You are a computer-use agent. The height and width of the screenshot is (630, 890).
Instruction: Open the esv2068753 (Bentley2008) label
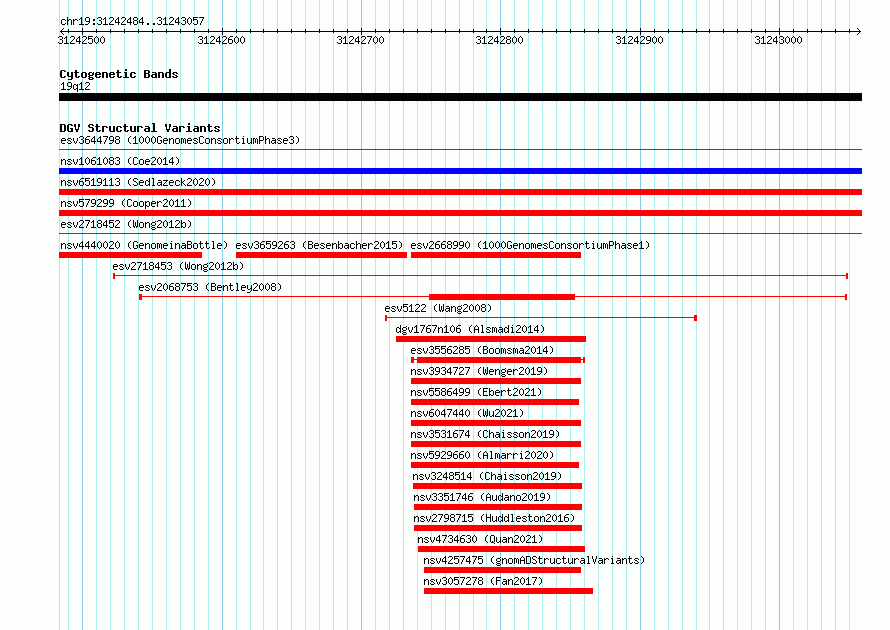click(210, 287)
